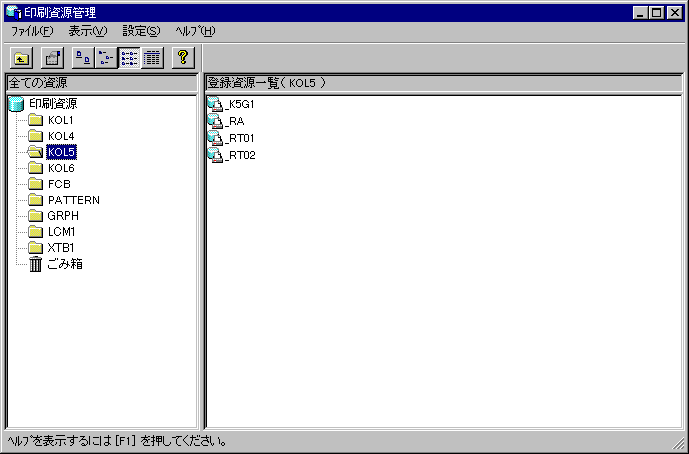Open the ヘルプ(H) menu
Image resolution: width=689 pixels, height=454 pixels.
(195, 31)
